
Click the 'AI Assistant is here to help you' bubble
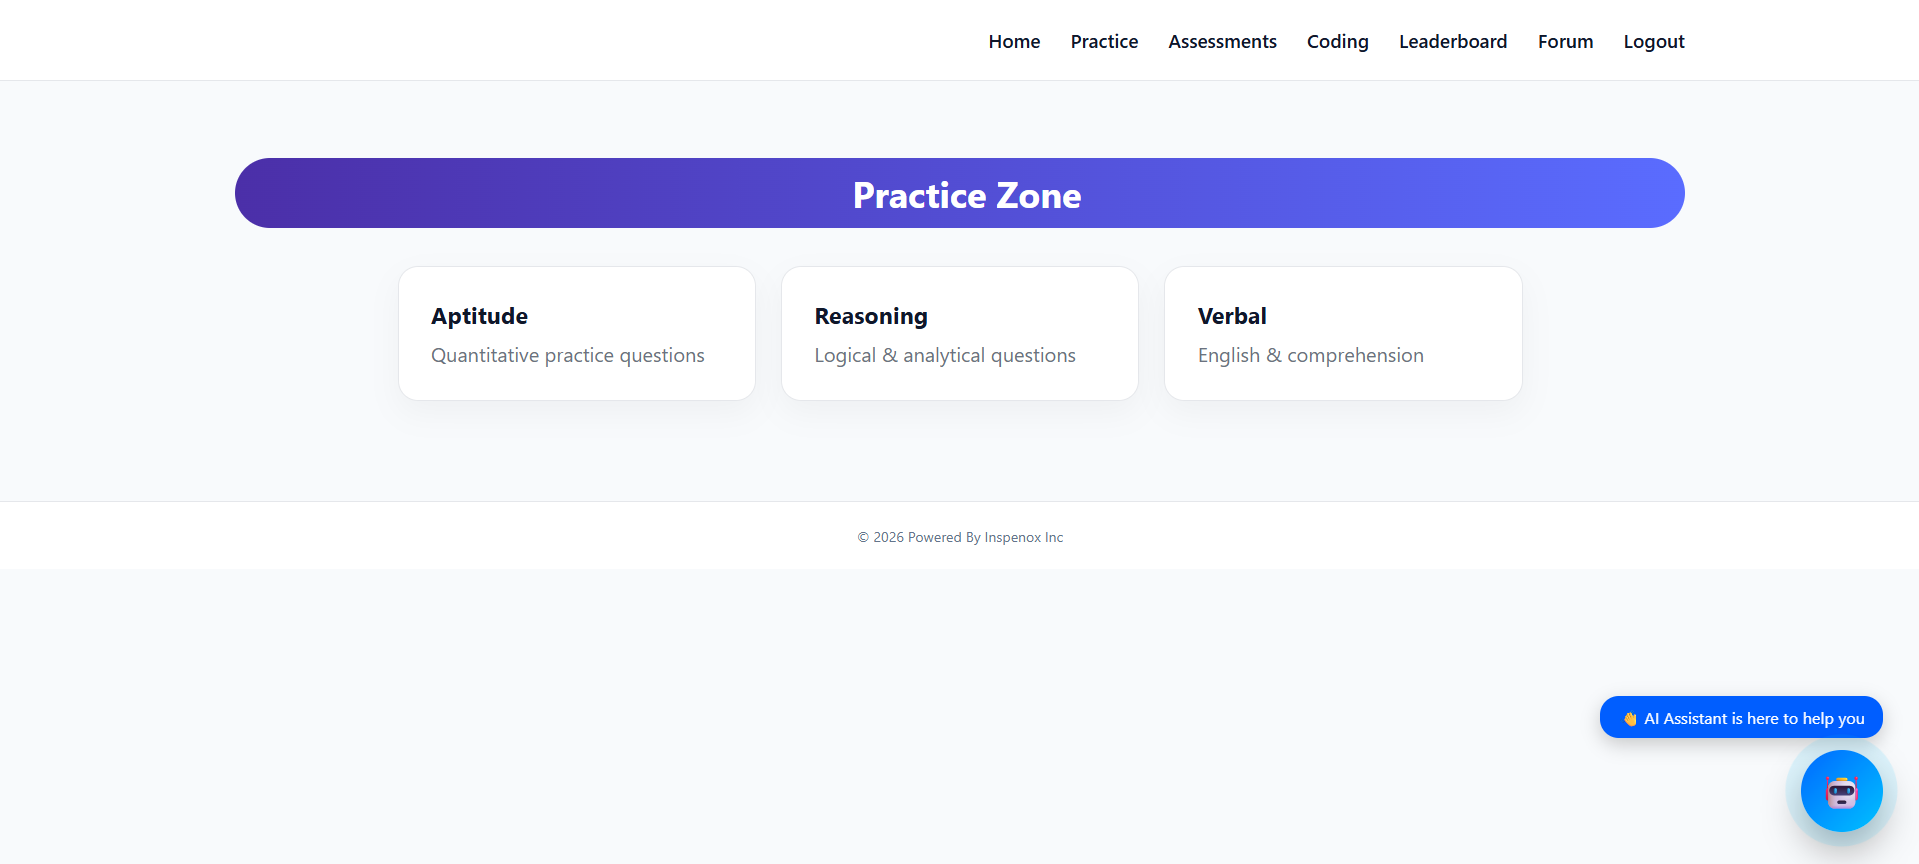(1753, 718)
